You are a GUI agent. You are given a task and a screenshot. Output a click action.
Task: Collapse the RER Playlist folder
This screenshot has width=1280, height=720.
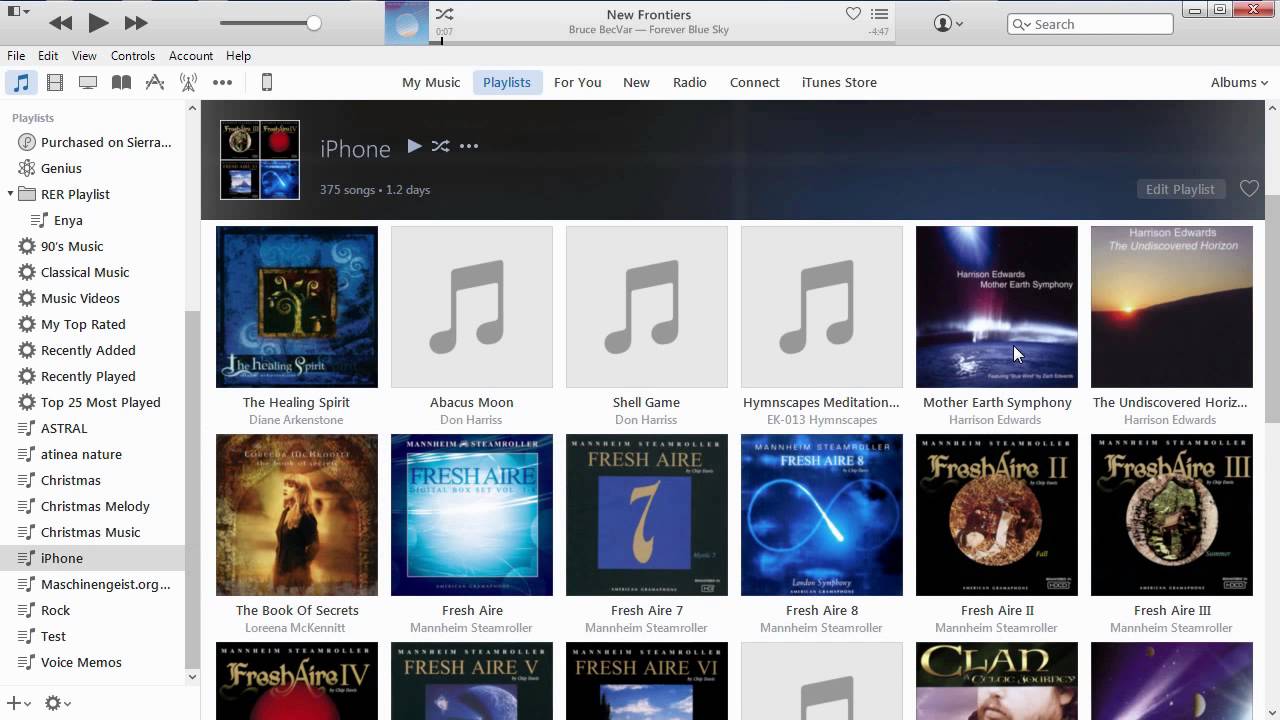[10, 194]
